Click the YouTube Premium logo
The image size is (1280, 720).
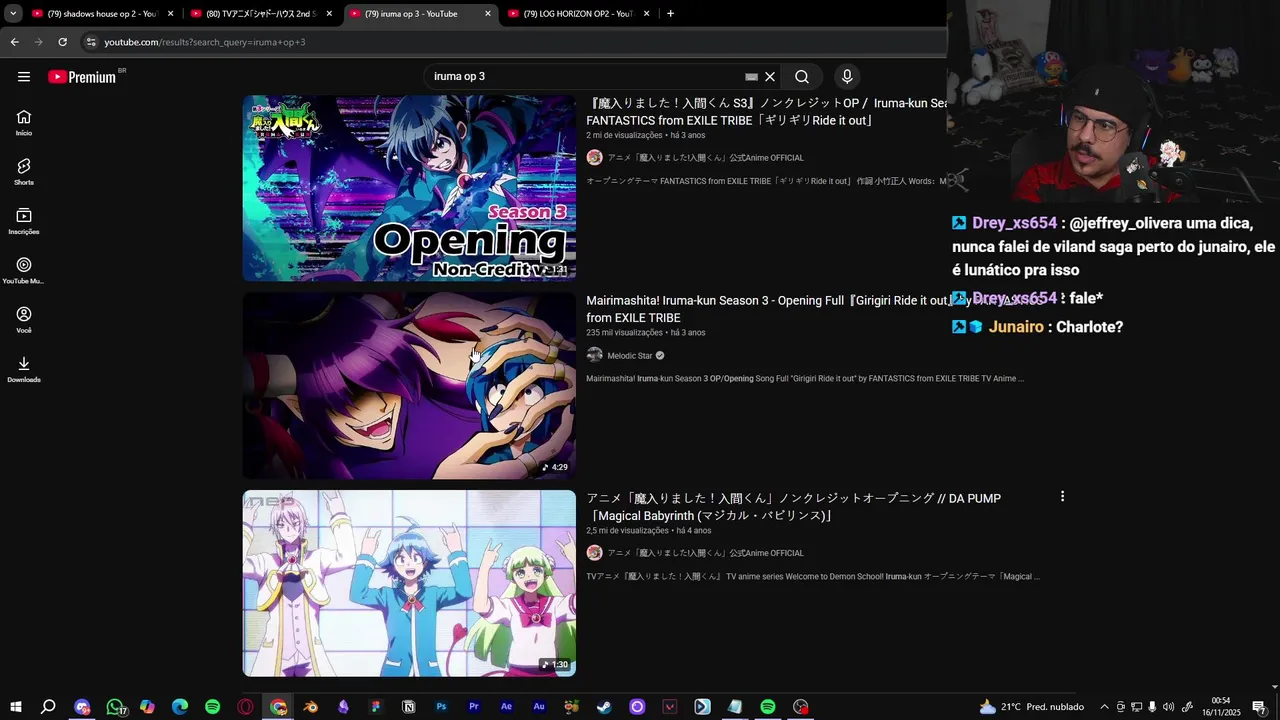point(82,77)
